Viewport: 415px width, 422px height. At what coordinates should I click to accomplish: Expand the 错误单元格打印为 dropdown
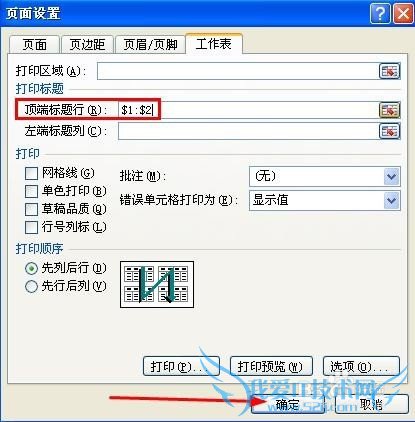pyautogui.click(x=391, y=200)
